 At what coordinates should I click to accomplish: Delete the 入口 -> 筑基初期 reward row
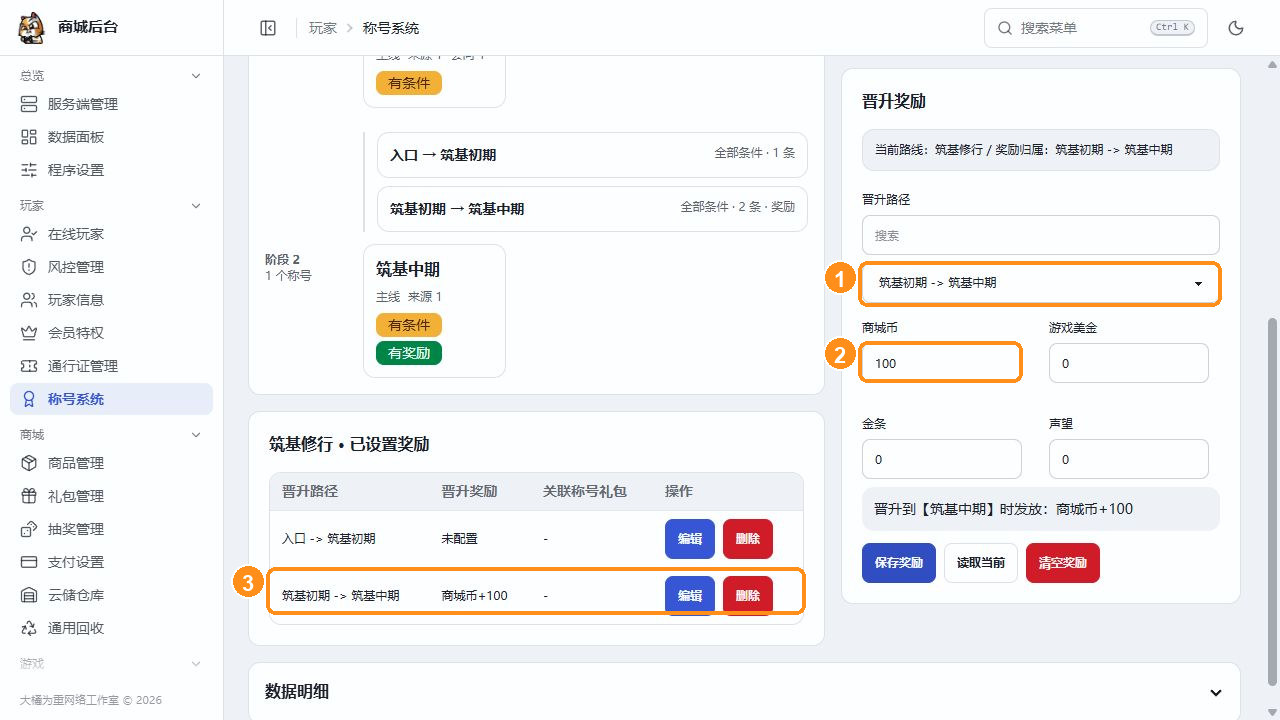(x=747, y=539)
